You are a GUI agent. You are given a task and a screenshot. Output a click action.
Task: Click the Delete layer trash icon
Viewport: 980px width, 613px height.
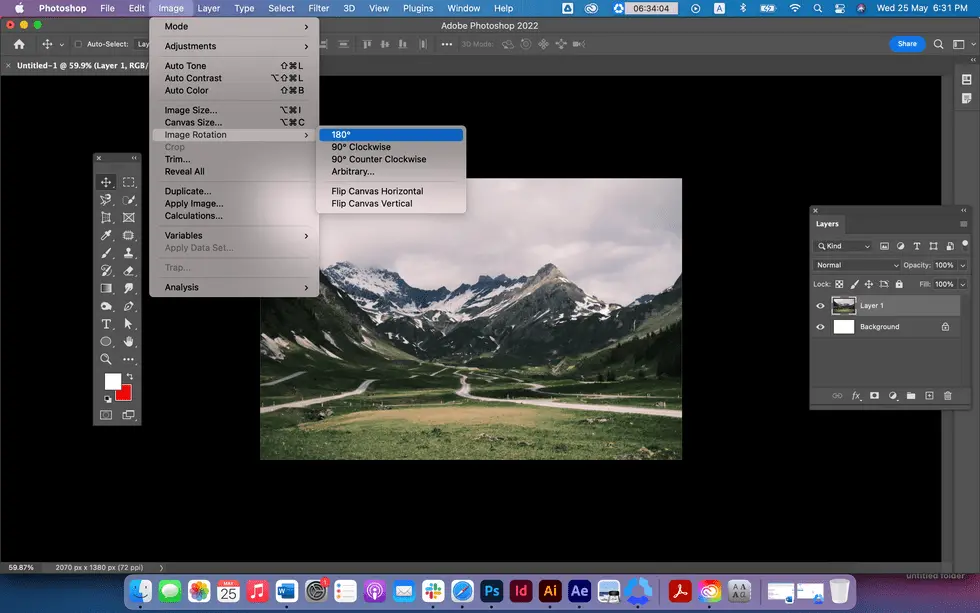[x=948, y=395]
